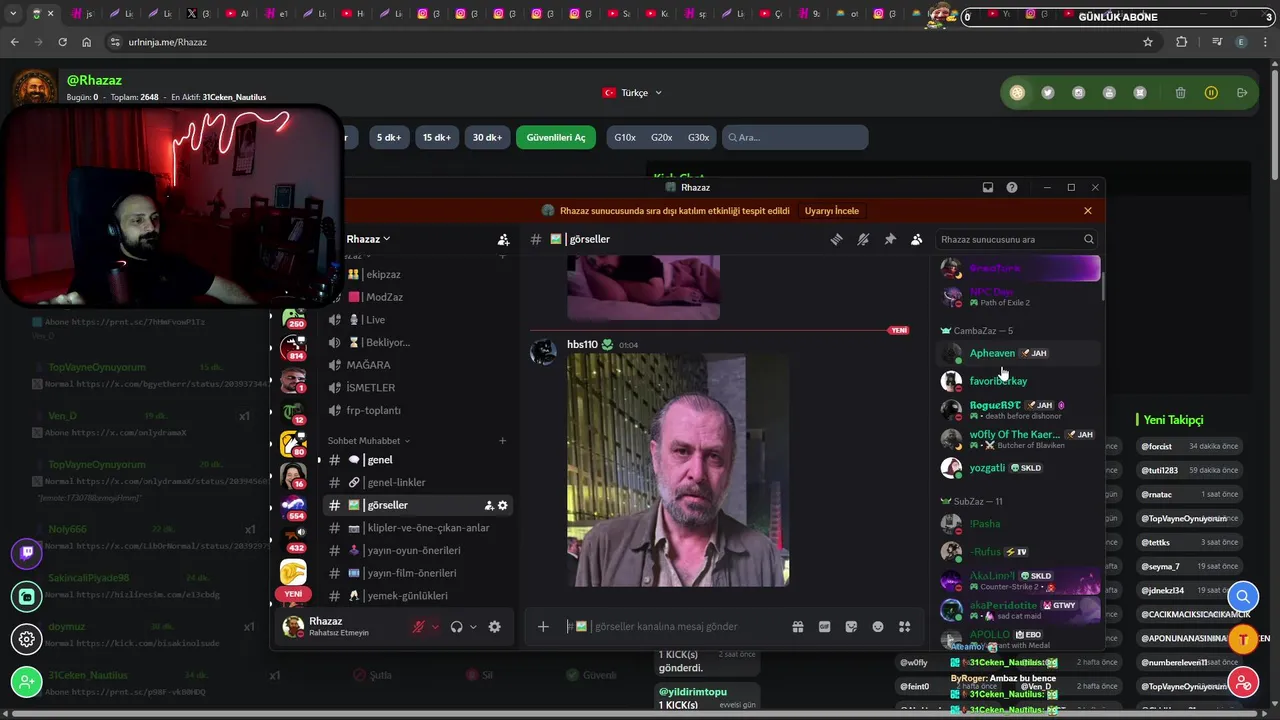Screen dimensions: 1280x720
Task: Open görseller channel settings gear
Action: point(503,506)
